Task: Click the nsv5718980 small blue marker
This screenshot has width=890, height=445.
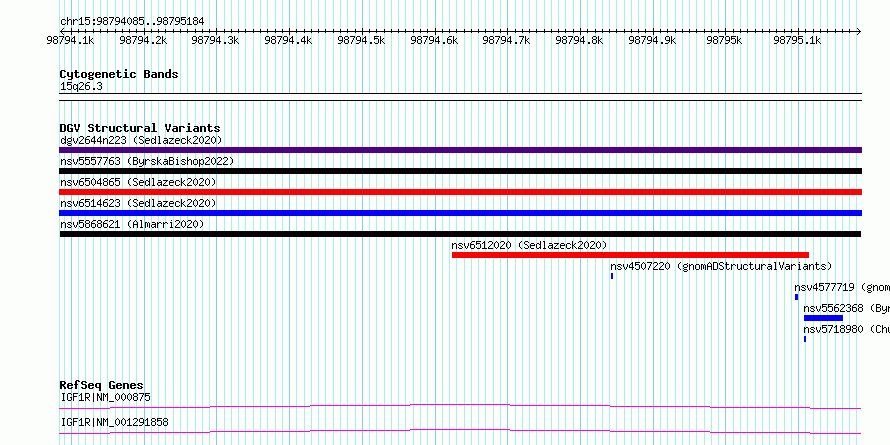Action: click(805, 339)
